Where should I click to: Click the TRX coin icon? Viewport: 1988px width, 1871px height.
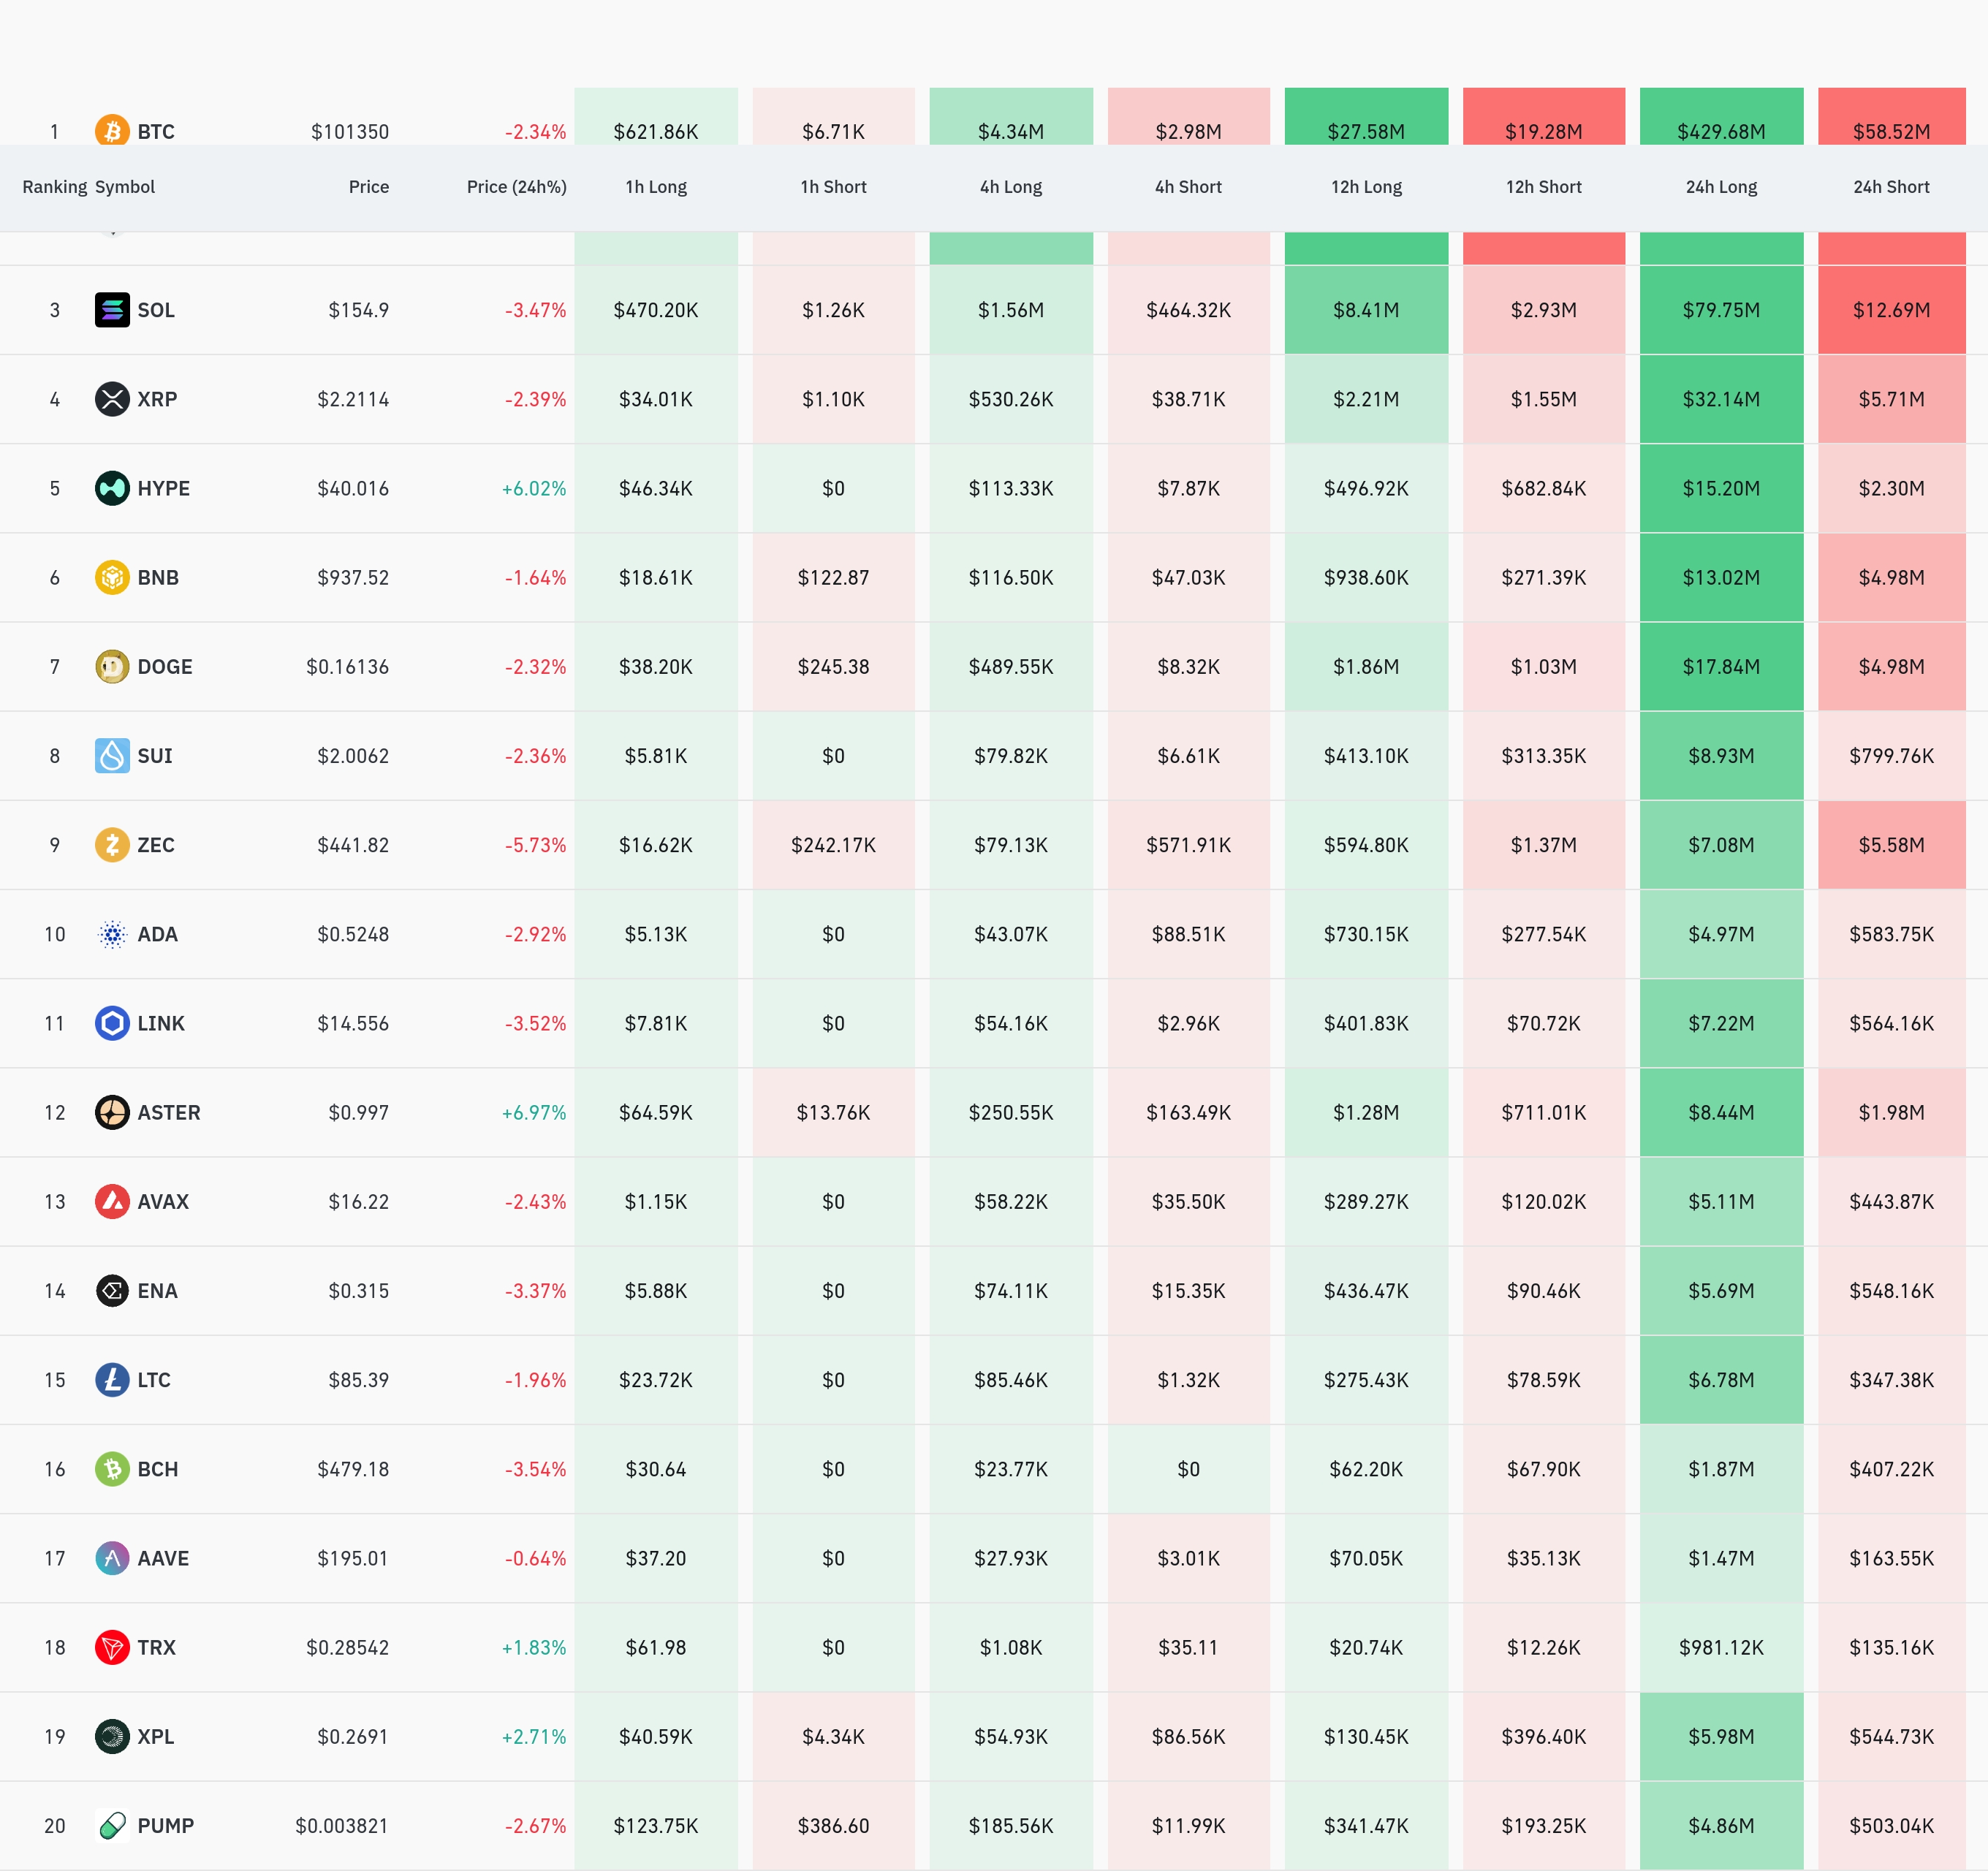(x=112, y=1647)
